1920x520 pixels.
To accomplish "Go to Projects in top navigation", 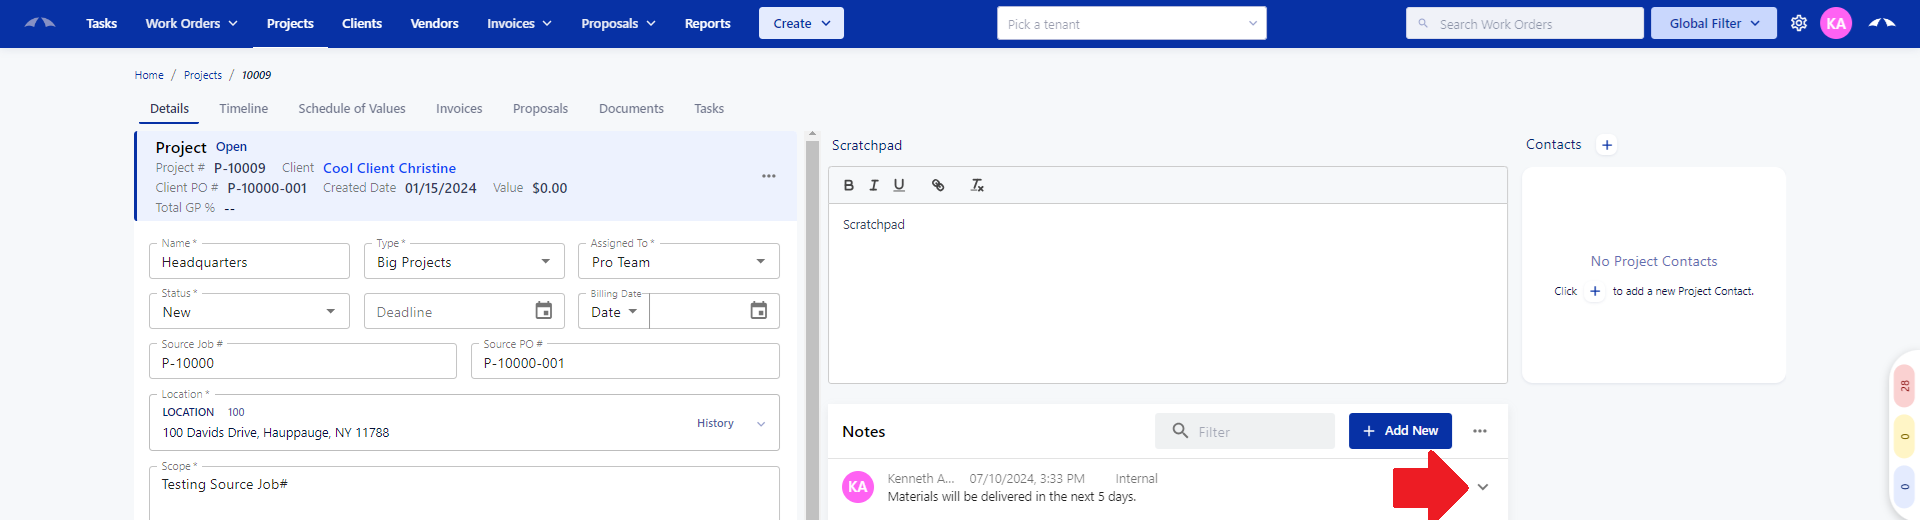I will coord(290,23).
